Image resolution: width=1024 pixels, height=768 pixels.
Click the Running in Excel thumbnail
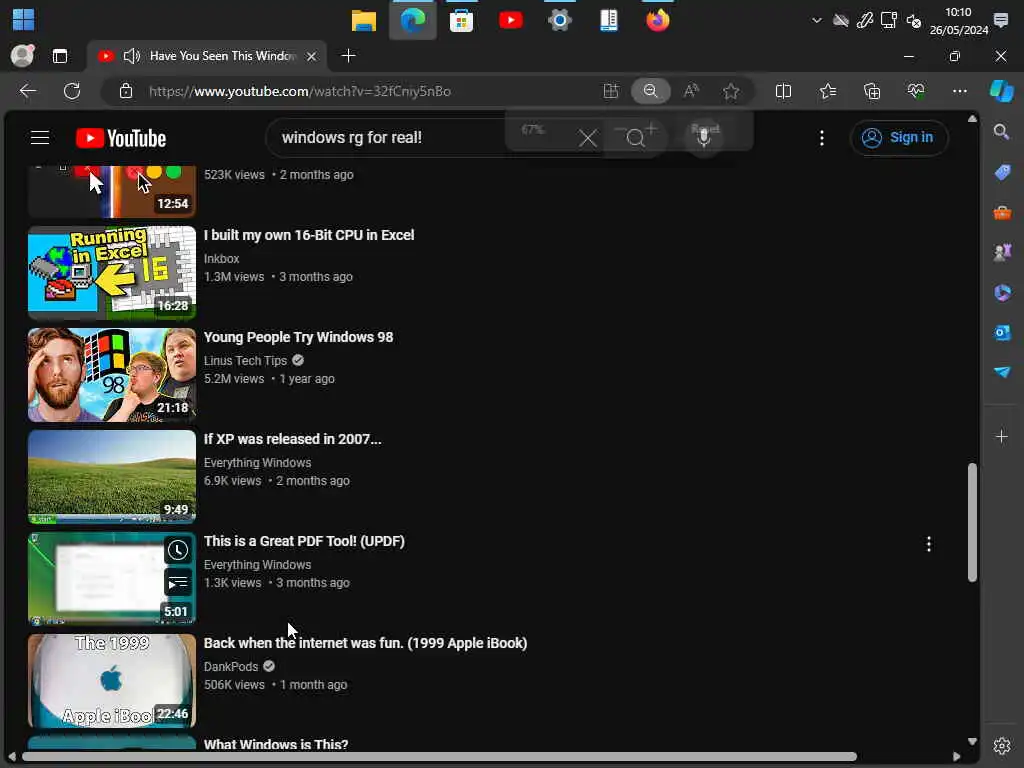click(112, 273)
